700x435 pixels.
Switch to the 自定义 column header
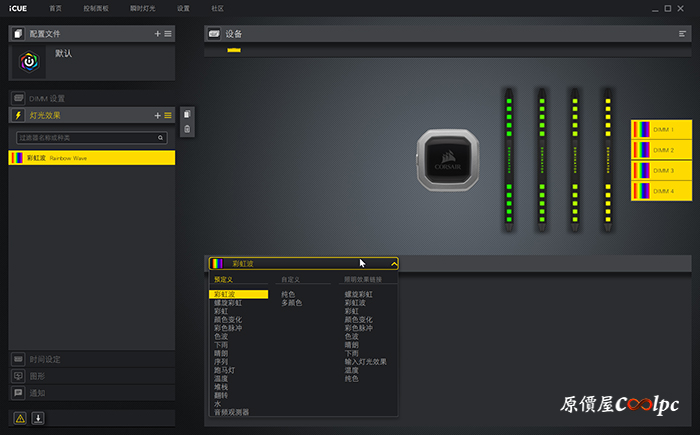[291, 280]
